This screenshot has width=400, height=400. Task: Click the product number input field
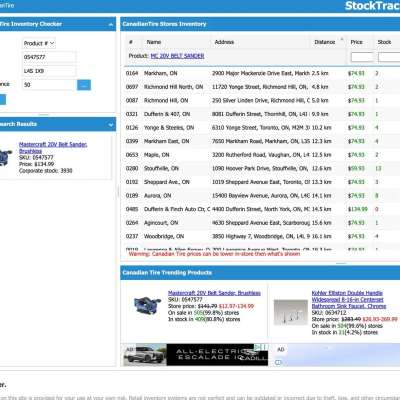tap(49, 57)
